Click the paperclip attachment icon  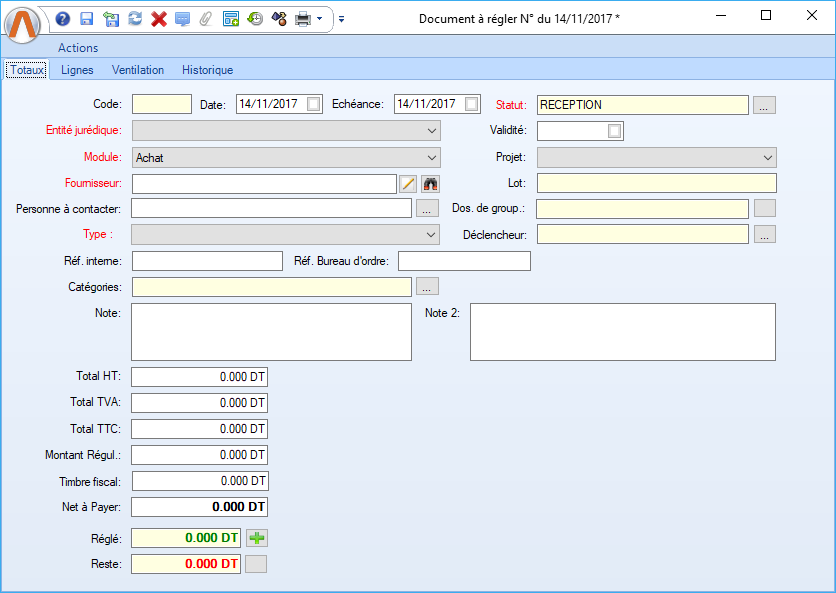[206, 19]
